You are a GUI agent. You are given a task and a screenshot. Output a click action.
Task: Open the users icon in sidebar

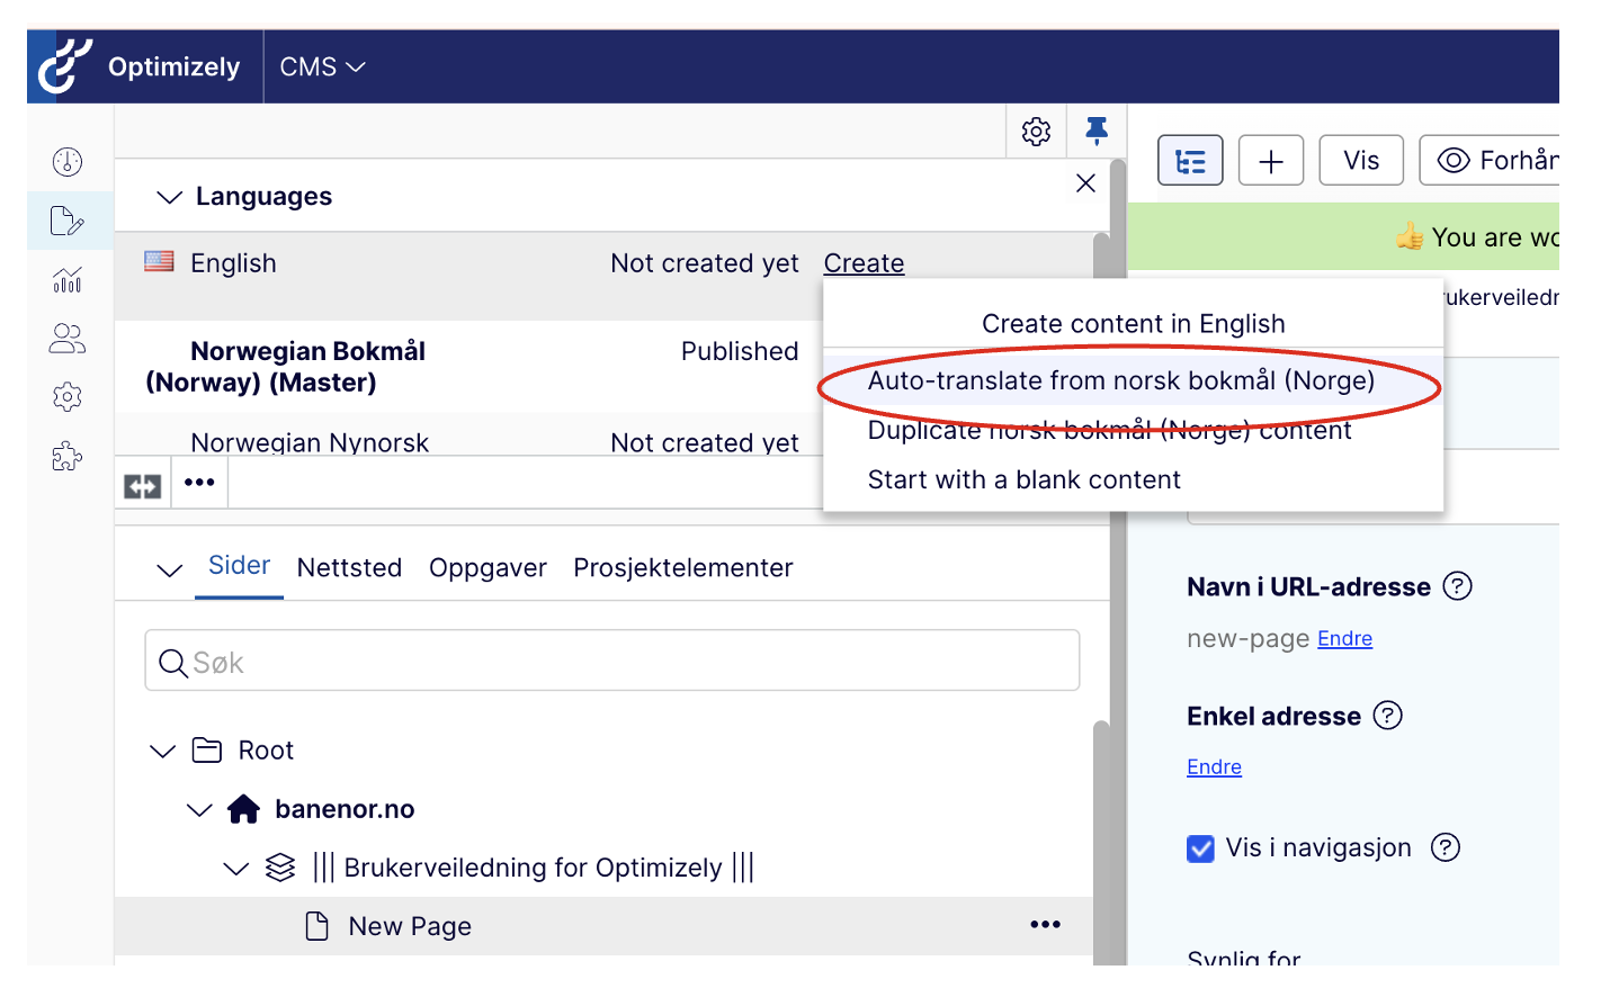[67, 339]
